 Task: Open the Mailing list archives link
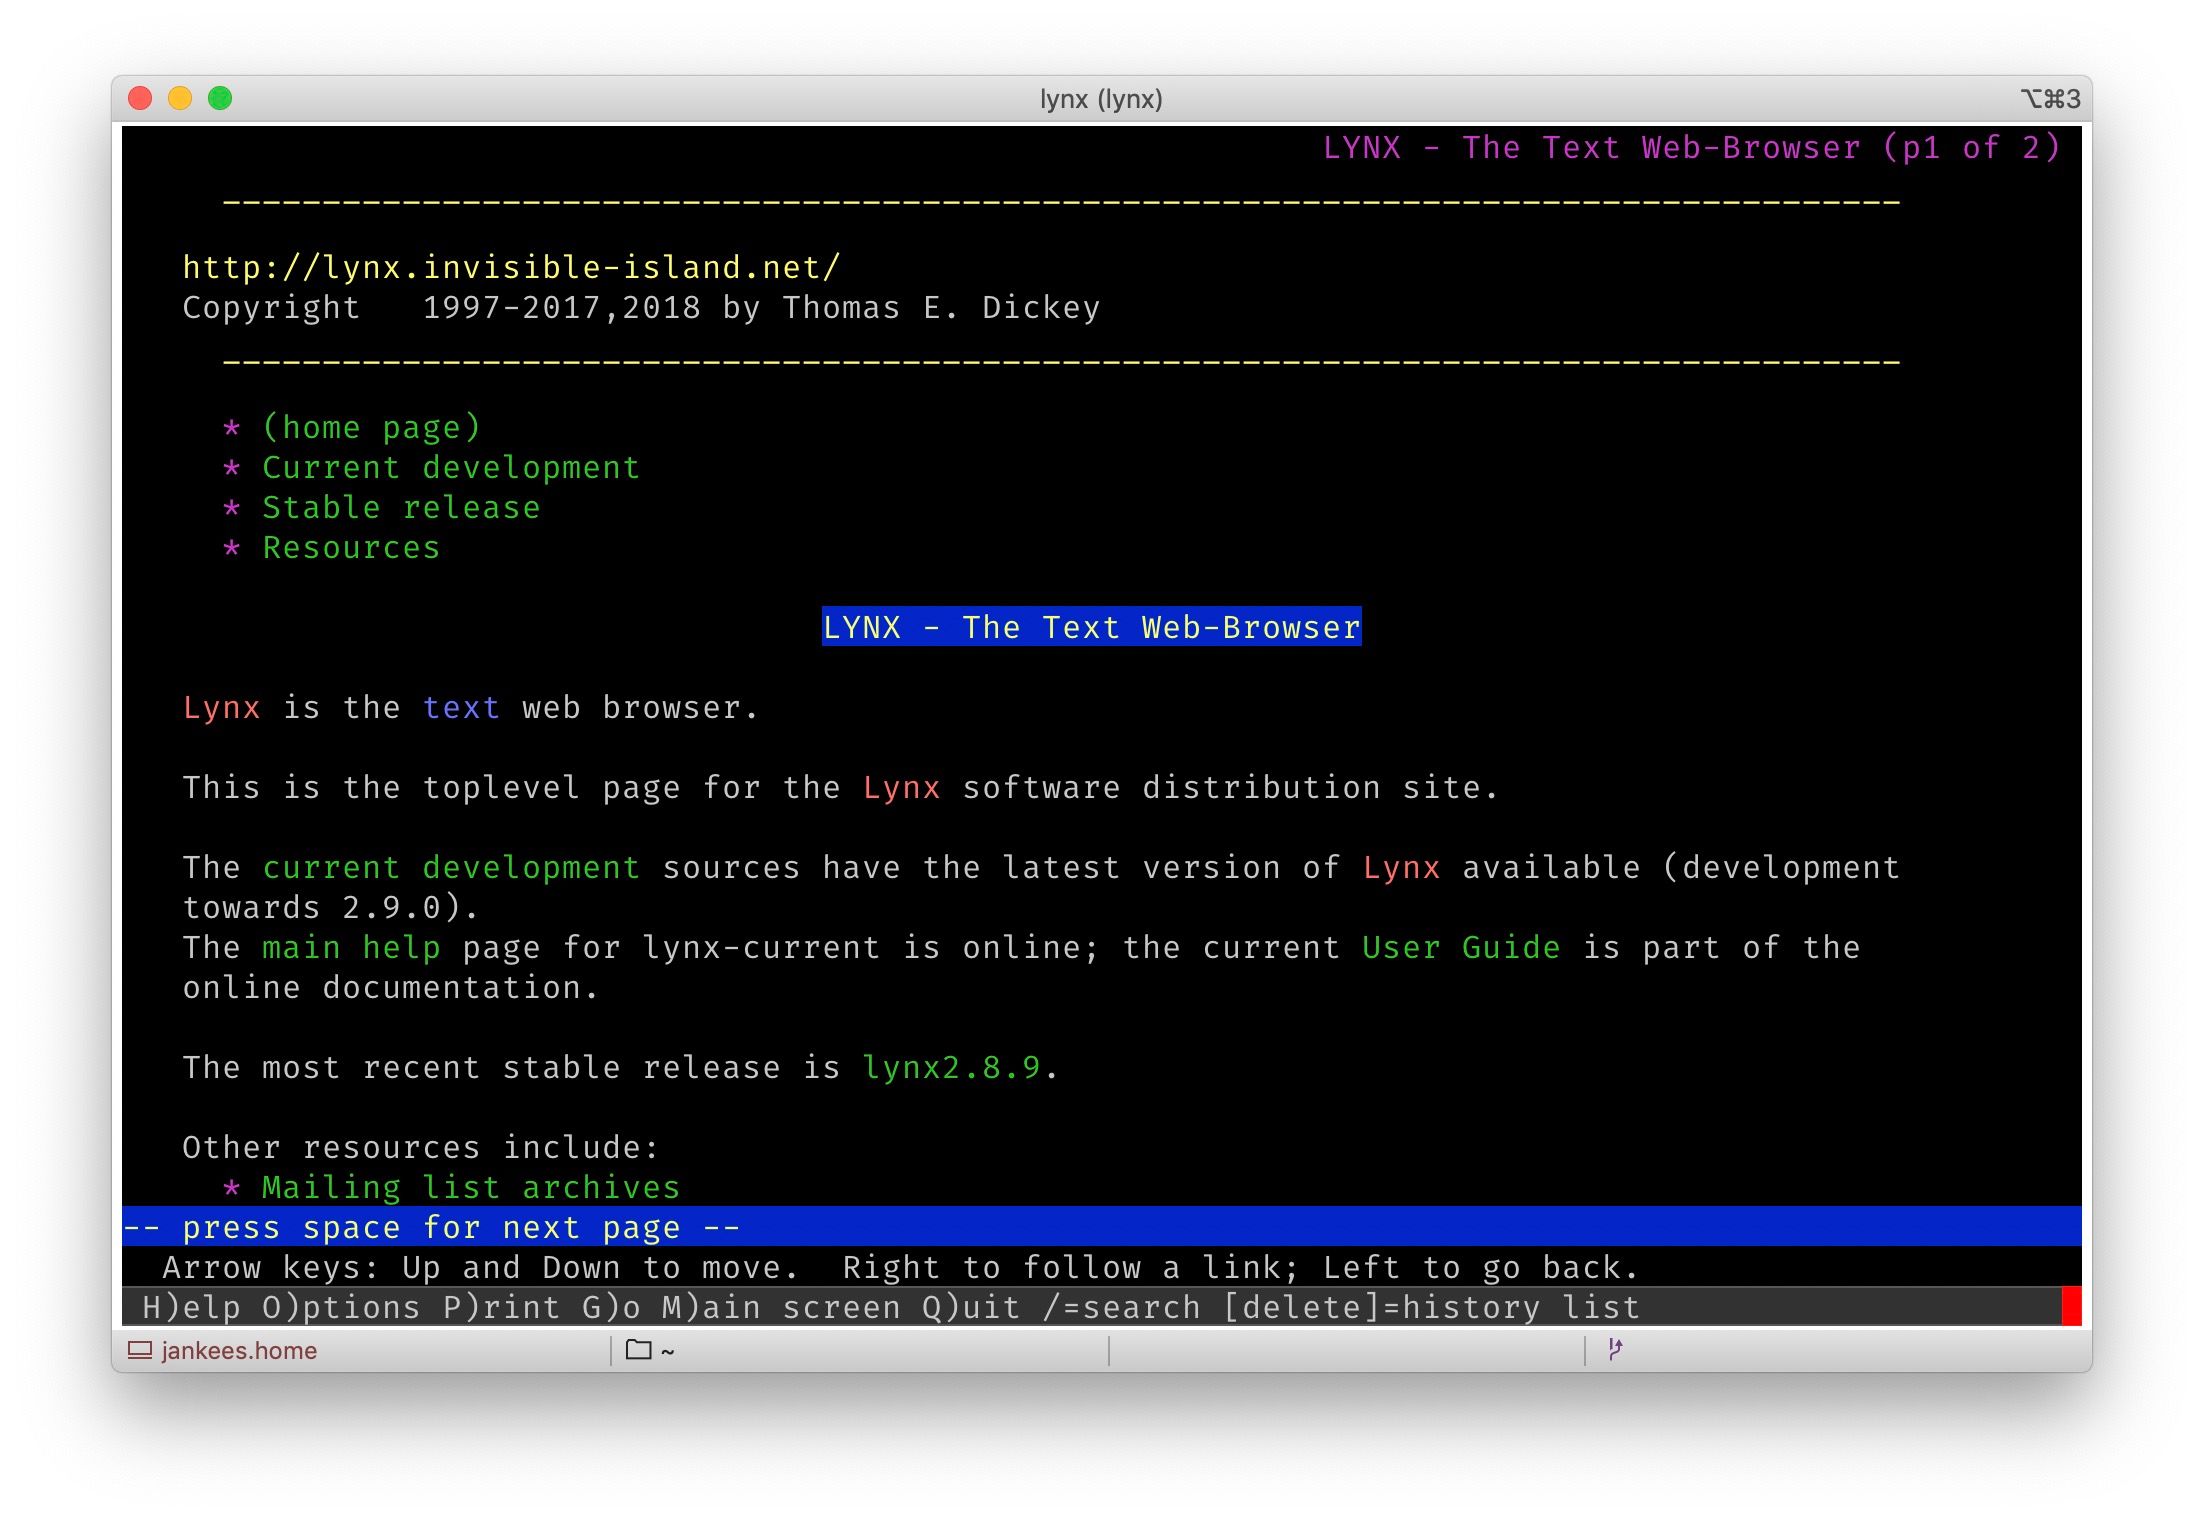[x=471, y=1188]
